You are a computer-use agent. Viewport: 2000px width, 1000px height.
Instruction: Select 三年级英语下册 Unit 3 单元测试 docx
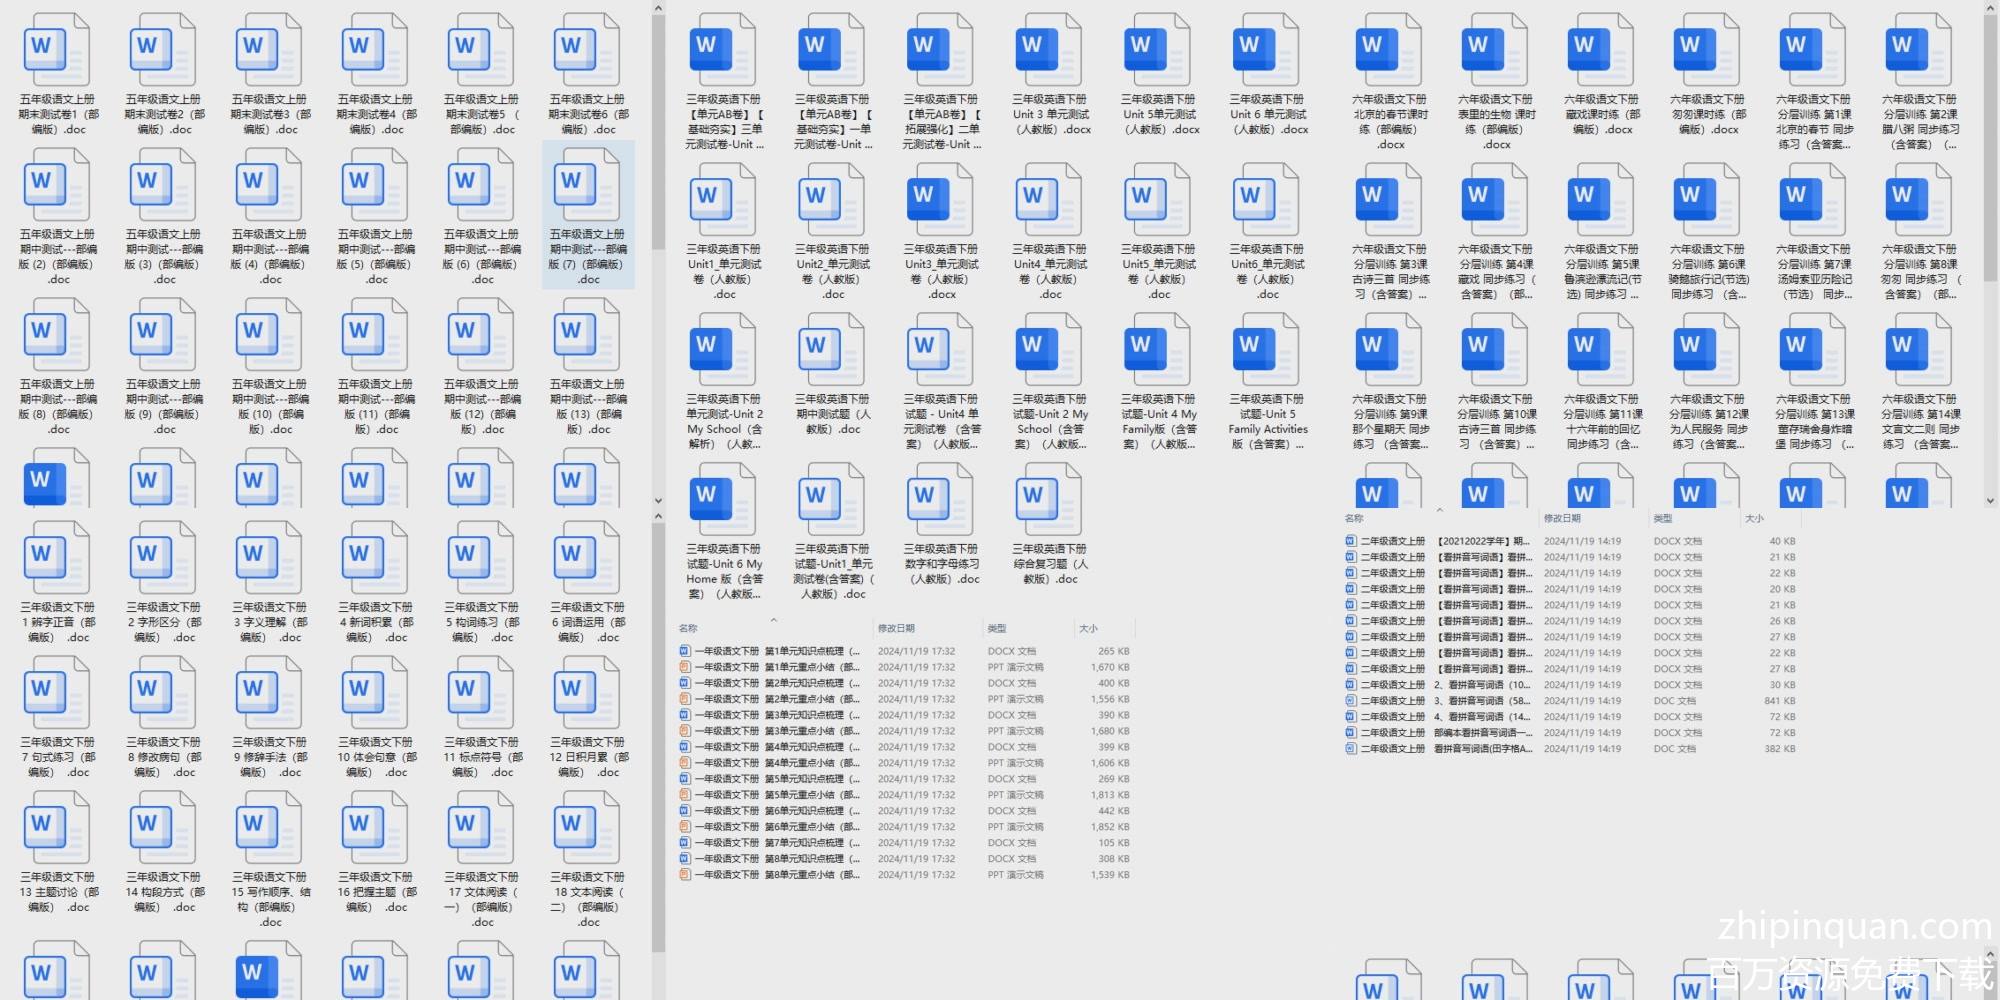pos(1049,50)
